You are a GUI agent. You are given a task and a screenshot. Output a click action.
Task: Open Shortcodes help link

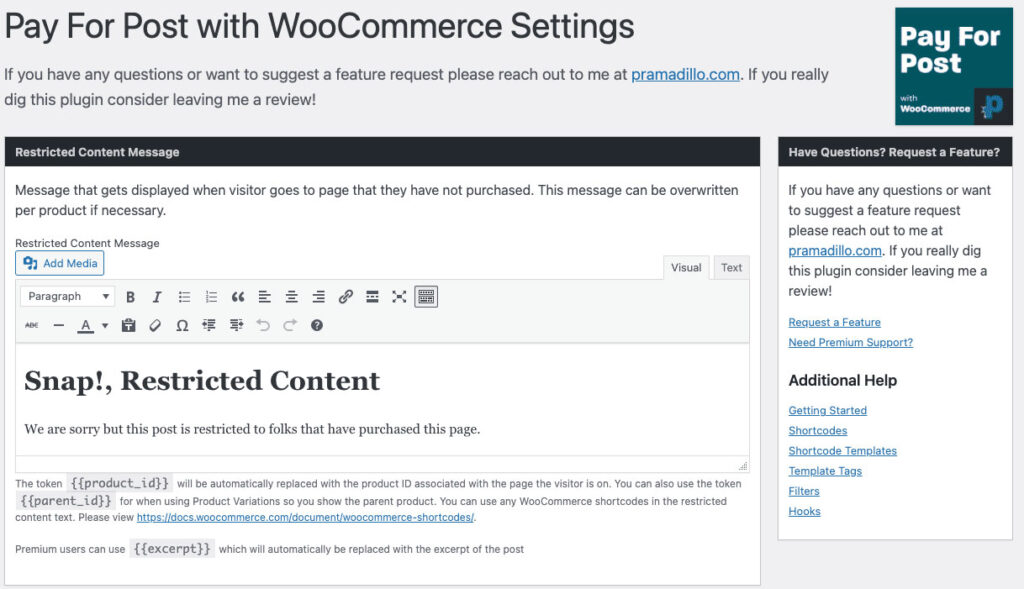818,430
